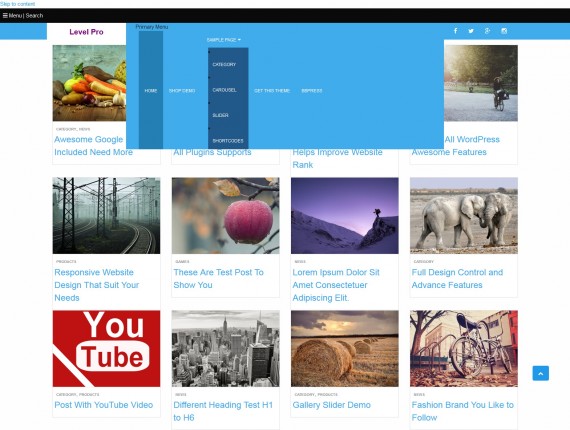Expand the Sample Page dropdown
The height and width of the screenshot is (430, 570).
pyautogui.click(x=224, y=40)
